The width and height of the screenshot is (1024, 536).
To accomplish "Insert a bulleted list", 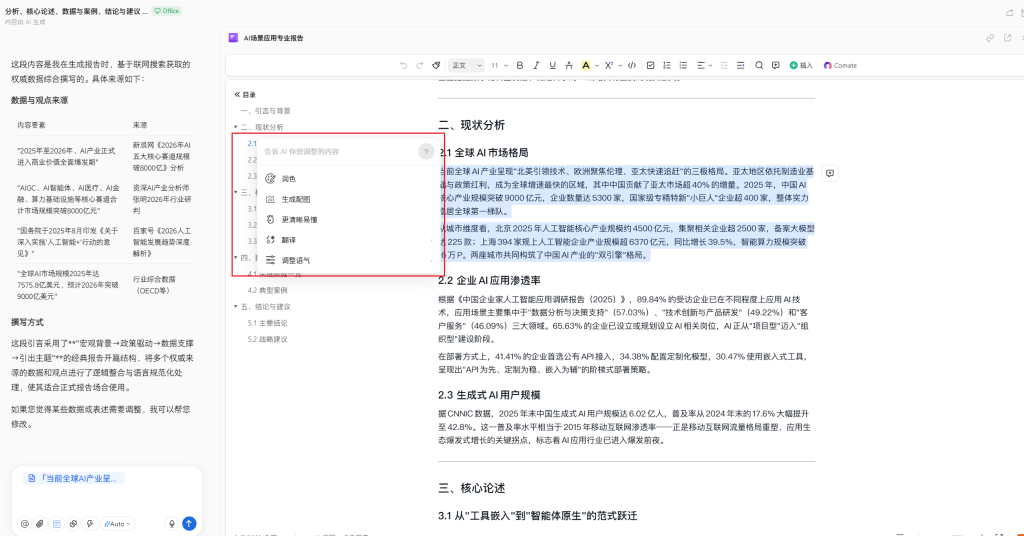I will (683, 65).
